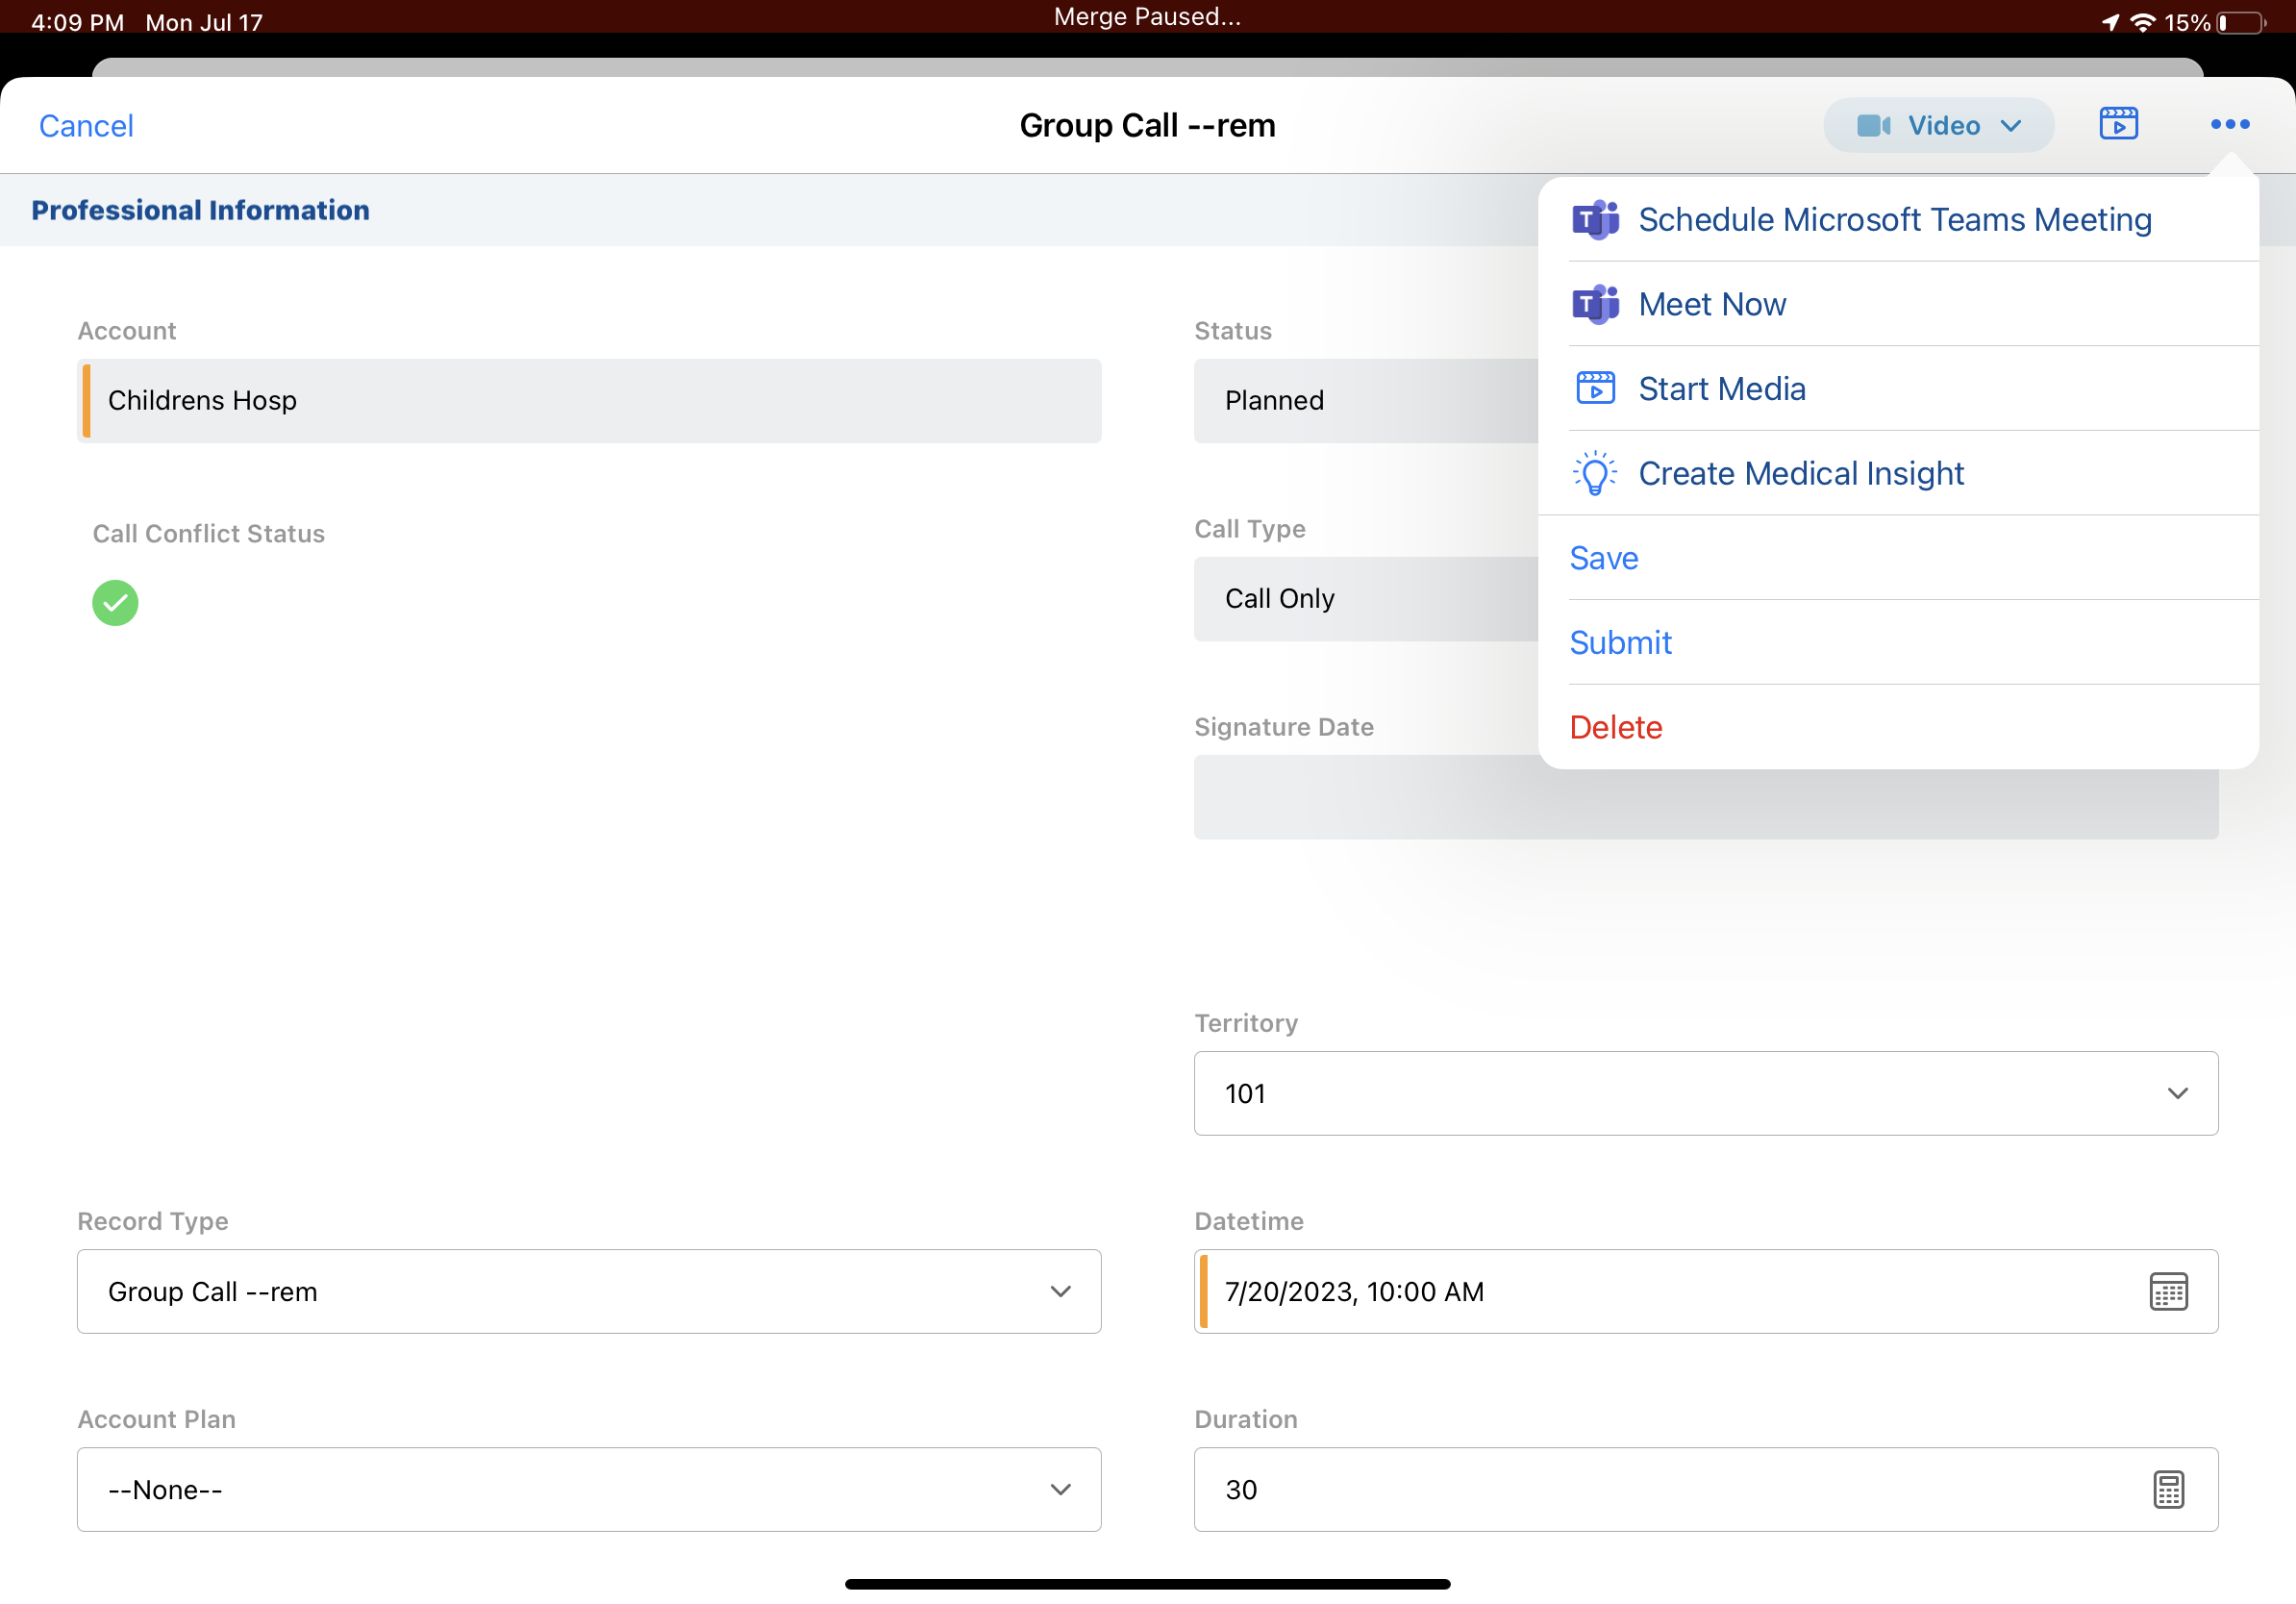This screenshot has height=1604, width=2296.
Task: Click the Duration input field
Action: click(1650, 1489)
